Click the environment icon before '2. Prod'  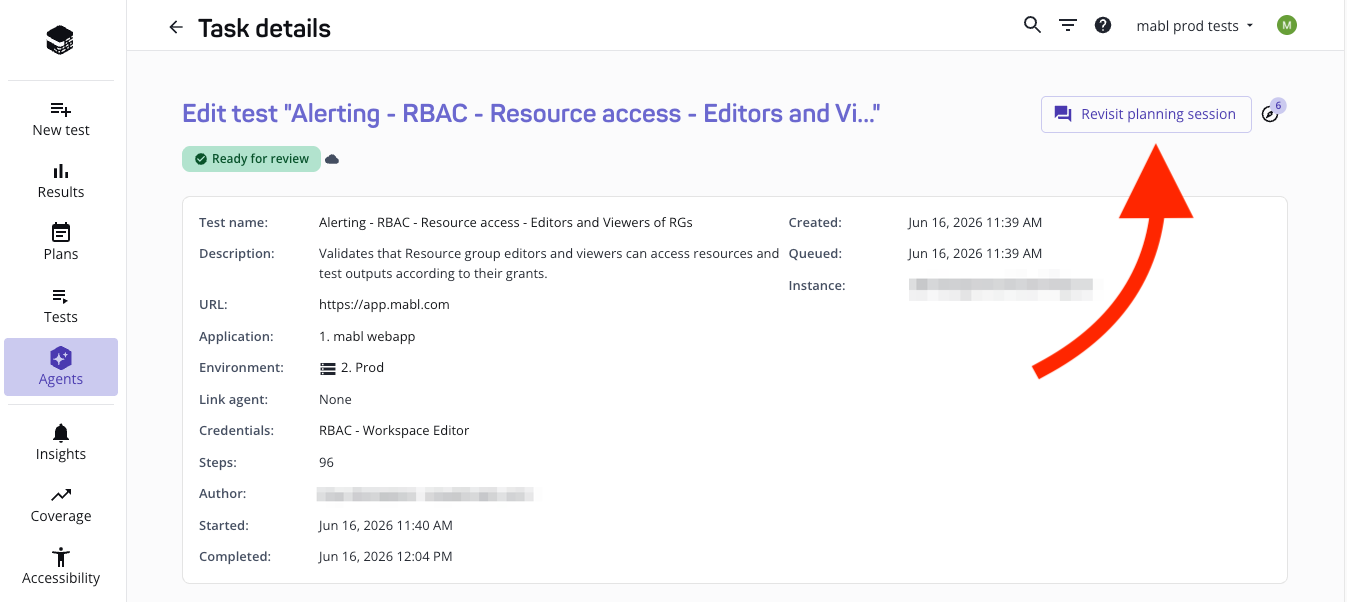pyautogui.click(x=327, y=368)
